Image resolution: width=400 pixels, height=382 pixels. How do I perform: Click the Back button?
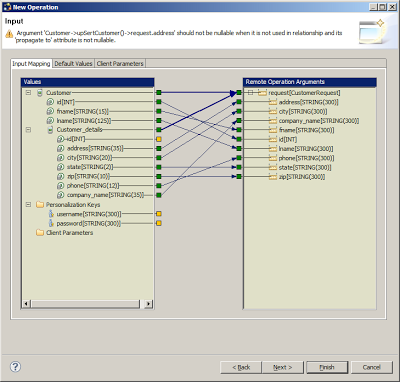click(241, 367)
